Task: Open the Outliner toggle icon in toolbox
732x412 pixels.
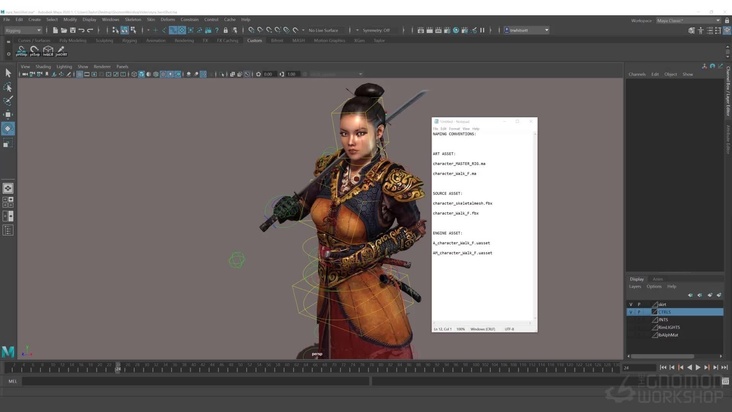Action: point(8,230)
